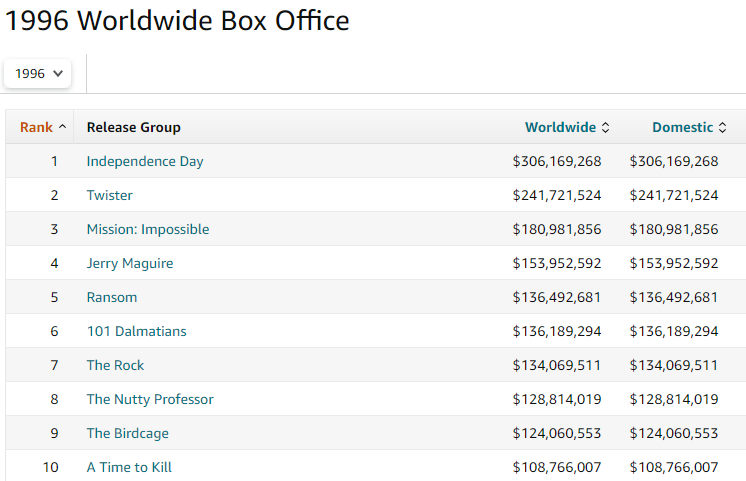
Task: Click the 1996 Worldwide Box Office heading
Action: pos(178,20)
